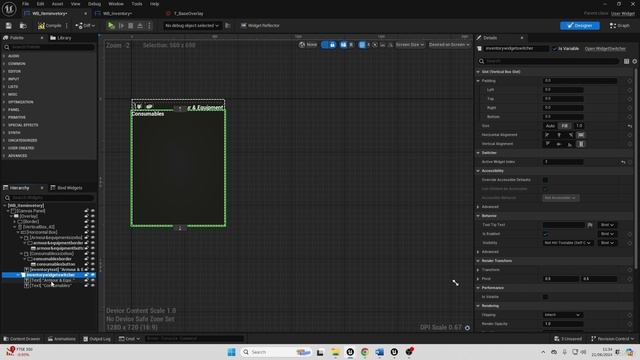Select vertical alignment top icon
This screenshot has height=360, width=640.
[547, 144]
